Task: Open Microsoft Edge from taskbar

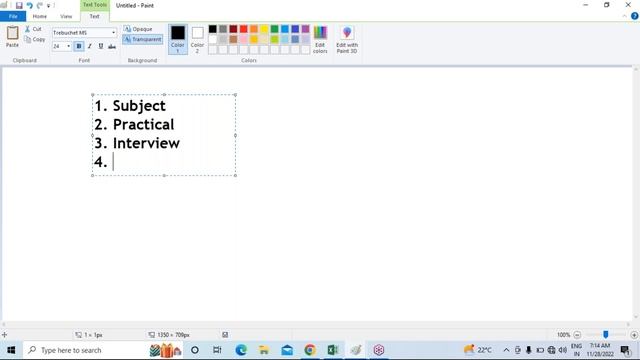Action: point(241,350)
